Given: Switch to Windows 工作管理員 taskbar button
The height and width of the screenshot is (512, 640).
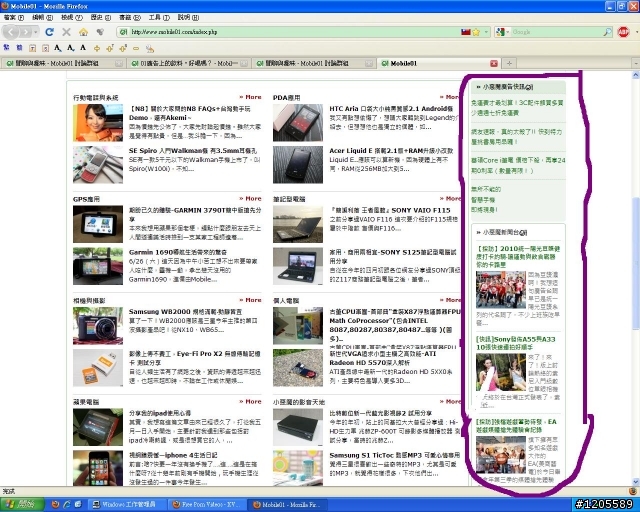Looking at the screenshot, I should point(128,504).
